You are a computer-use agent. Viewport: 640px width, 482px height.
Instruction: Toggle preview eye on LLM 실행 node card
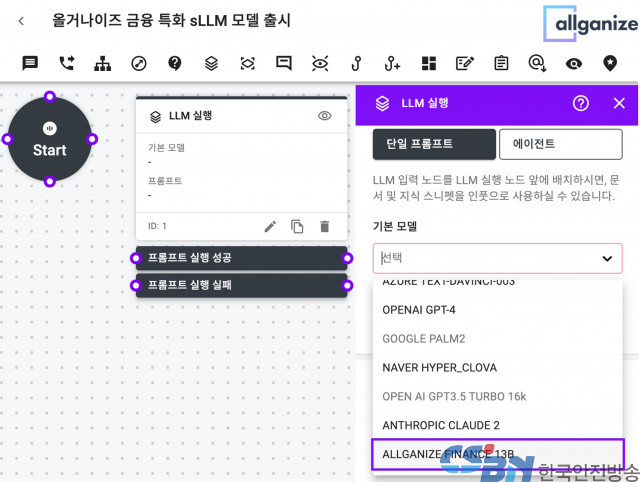324,116
